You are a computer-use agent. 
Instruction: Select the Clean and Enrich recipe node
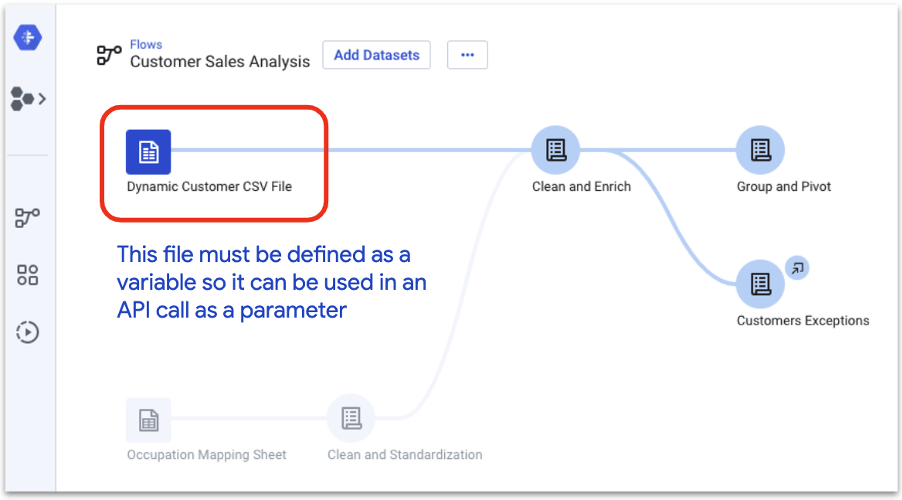[x=556, y=150]
